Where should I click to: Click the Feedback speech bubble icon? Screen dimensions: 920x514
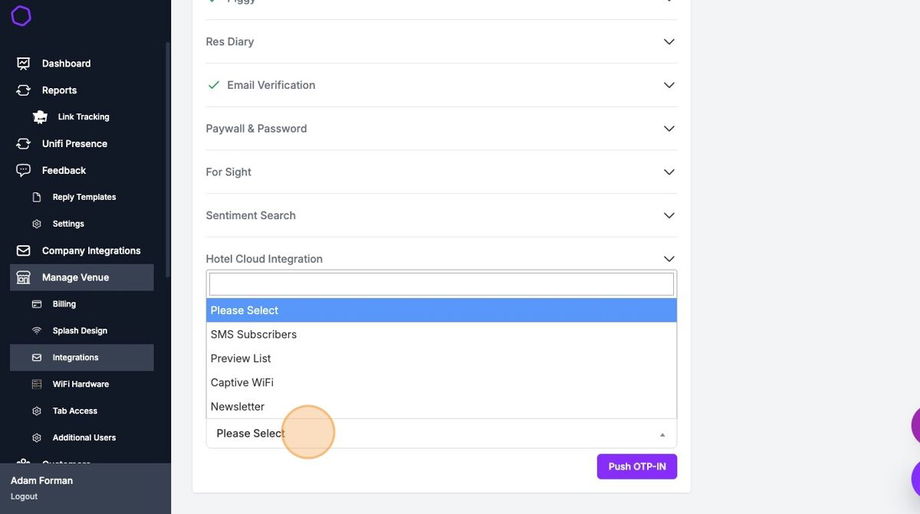point(23,170)
